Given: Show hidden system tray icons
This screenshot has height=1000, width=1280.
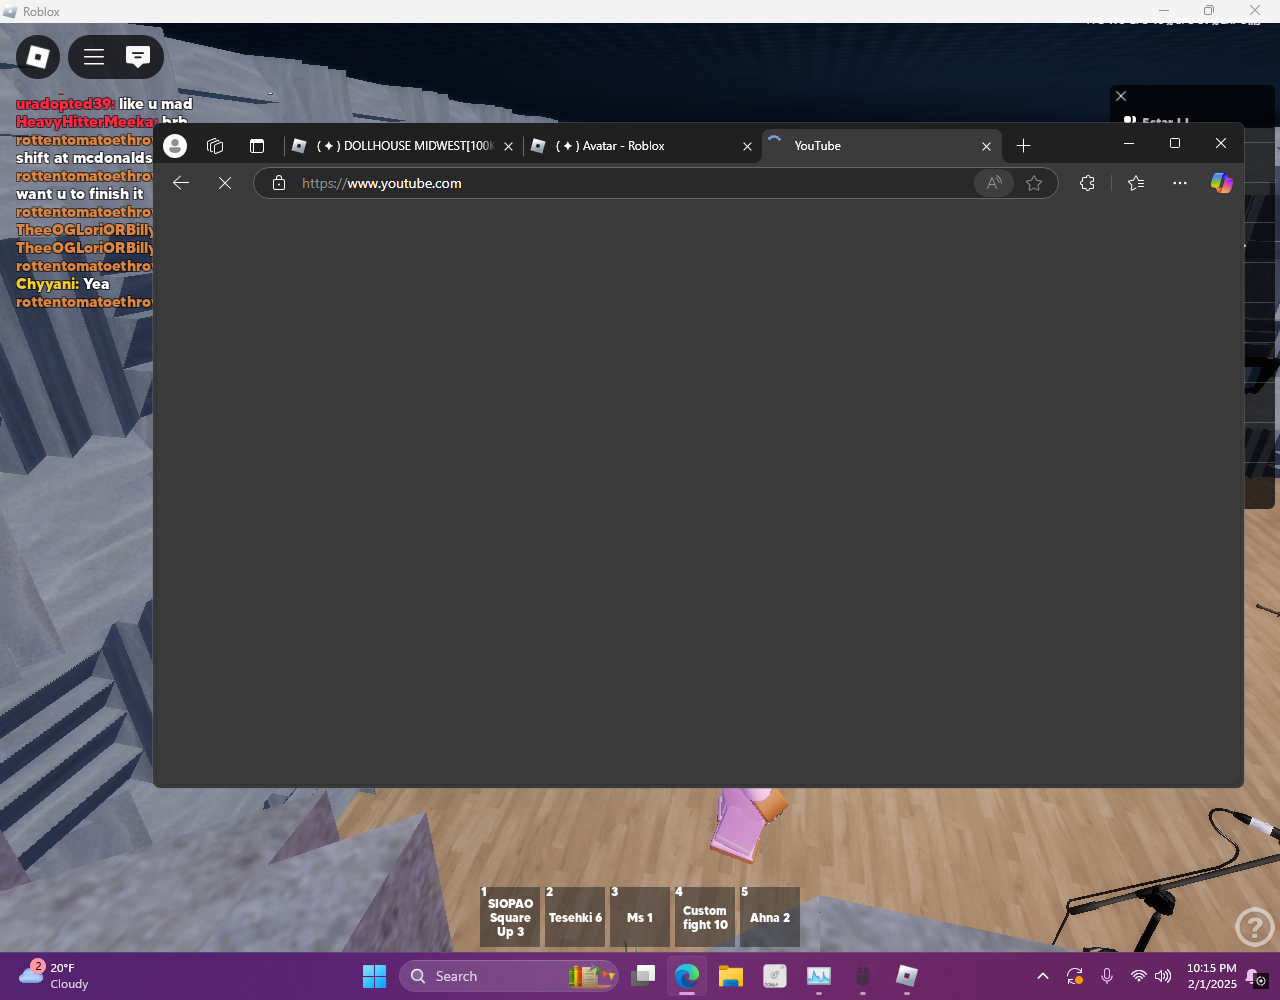Looking at the screenshot, I should 1043,976.
